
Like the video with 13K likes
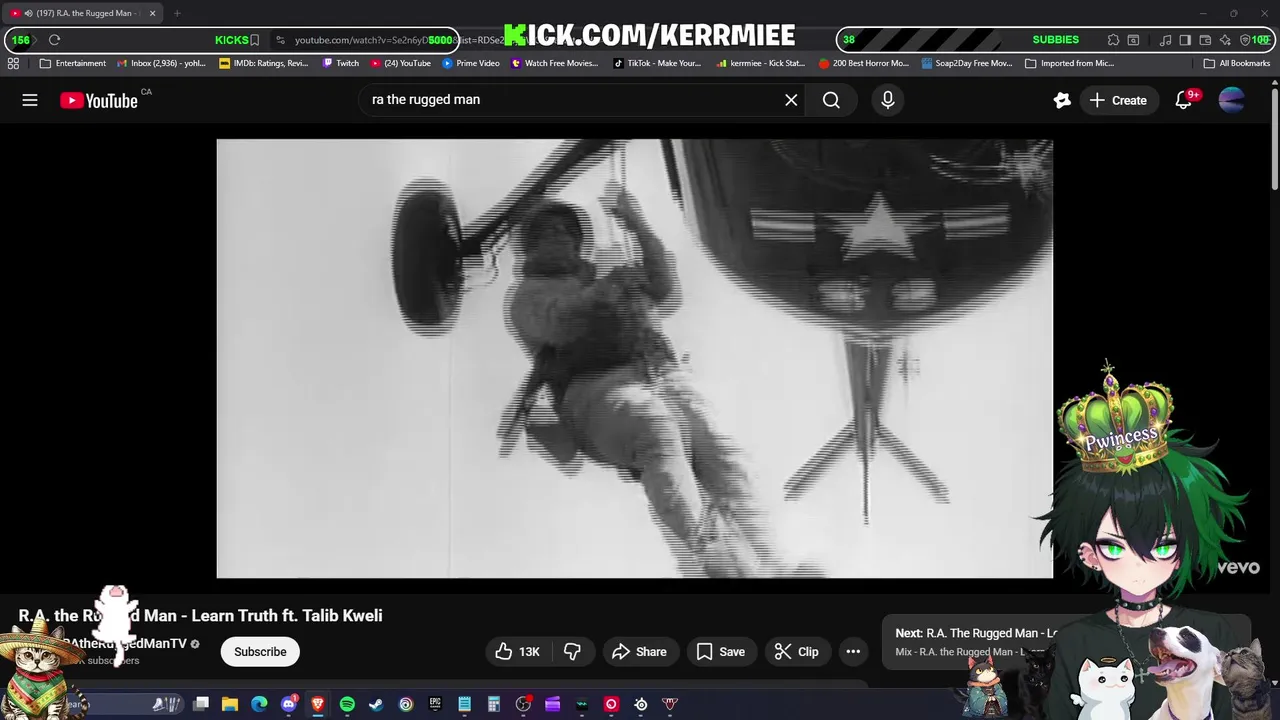coord(517,652)
